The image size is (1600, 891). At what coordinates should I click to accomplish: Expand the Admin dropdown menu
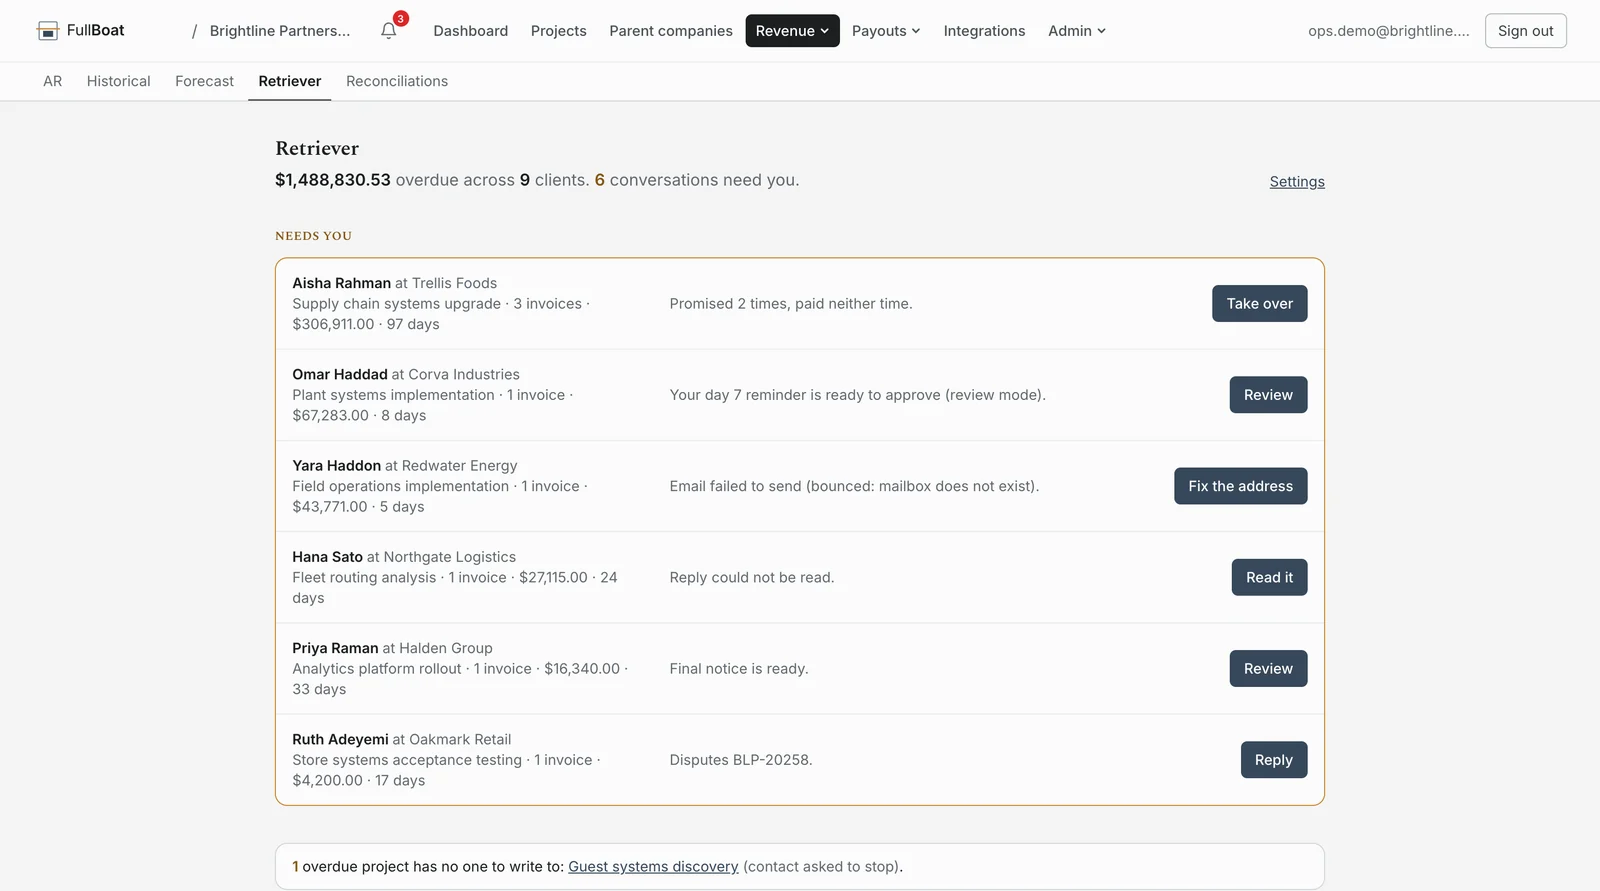[1077, 31]
